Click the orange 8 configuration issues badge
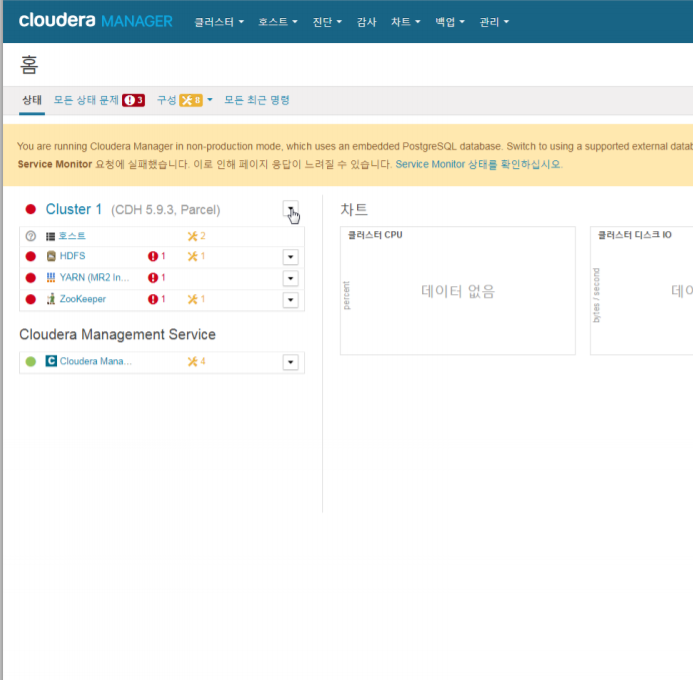This screenshot has height=680, width=693. 191,100
